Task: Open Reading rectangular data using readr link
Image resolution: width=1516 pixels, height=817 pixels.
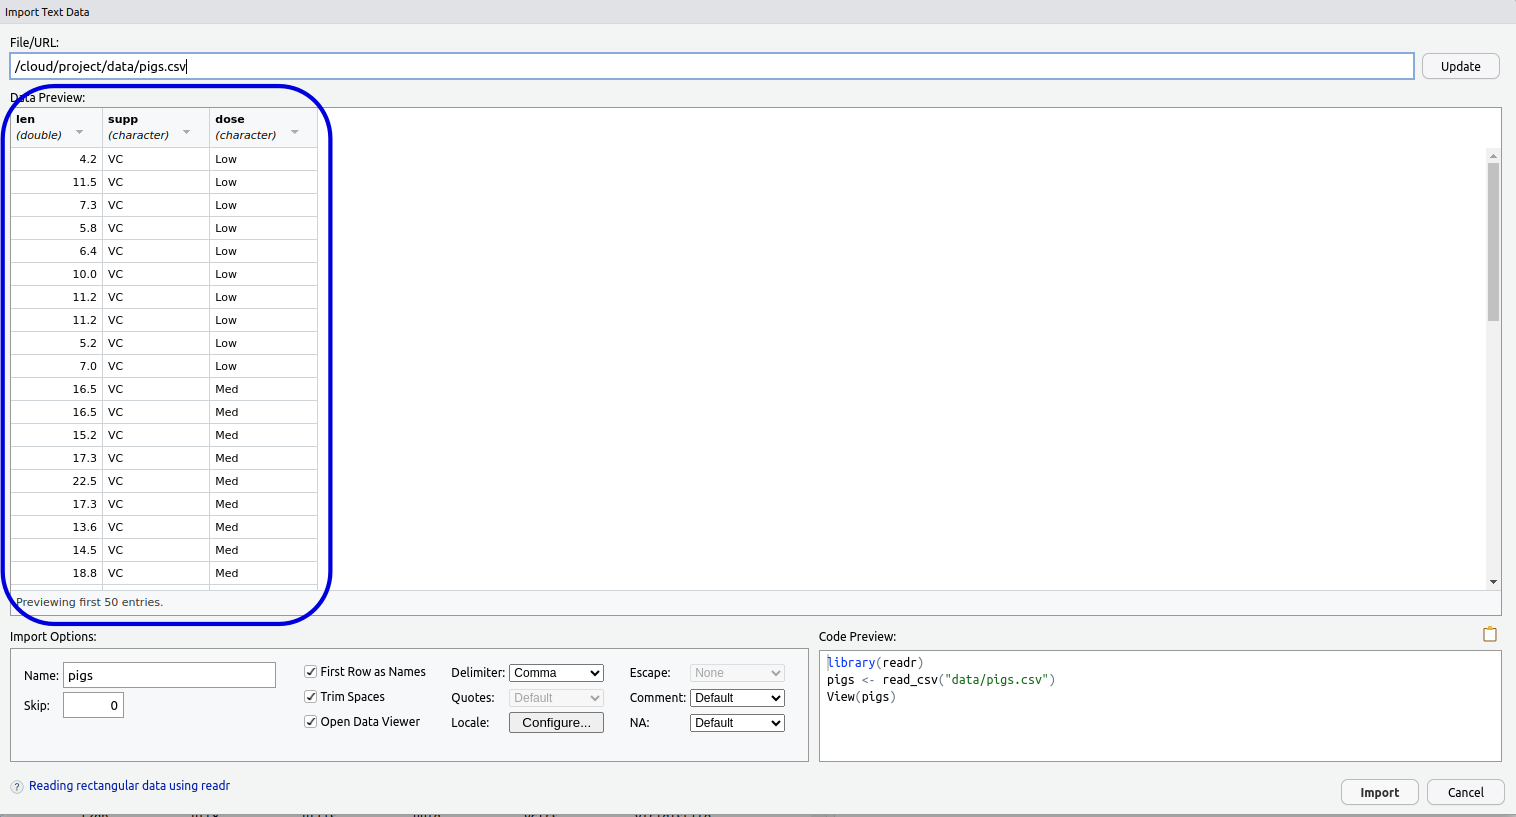Action: [x=129, y=786]
